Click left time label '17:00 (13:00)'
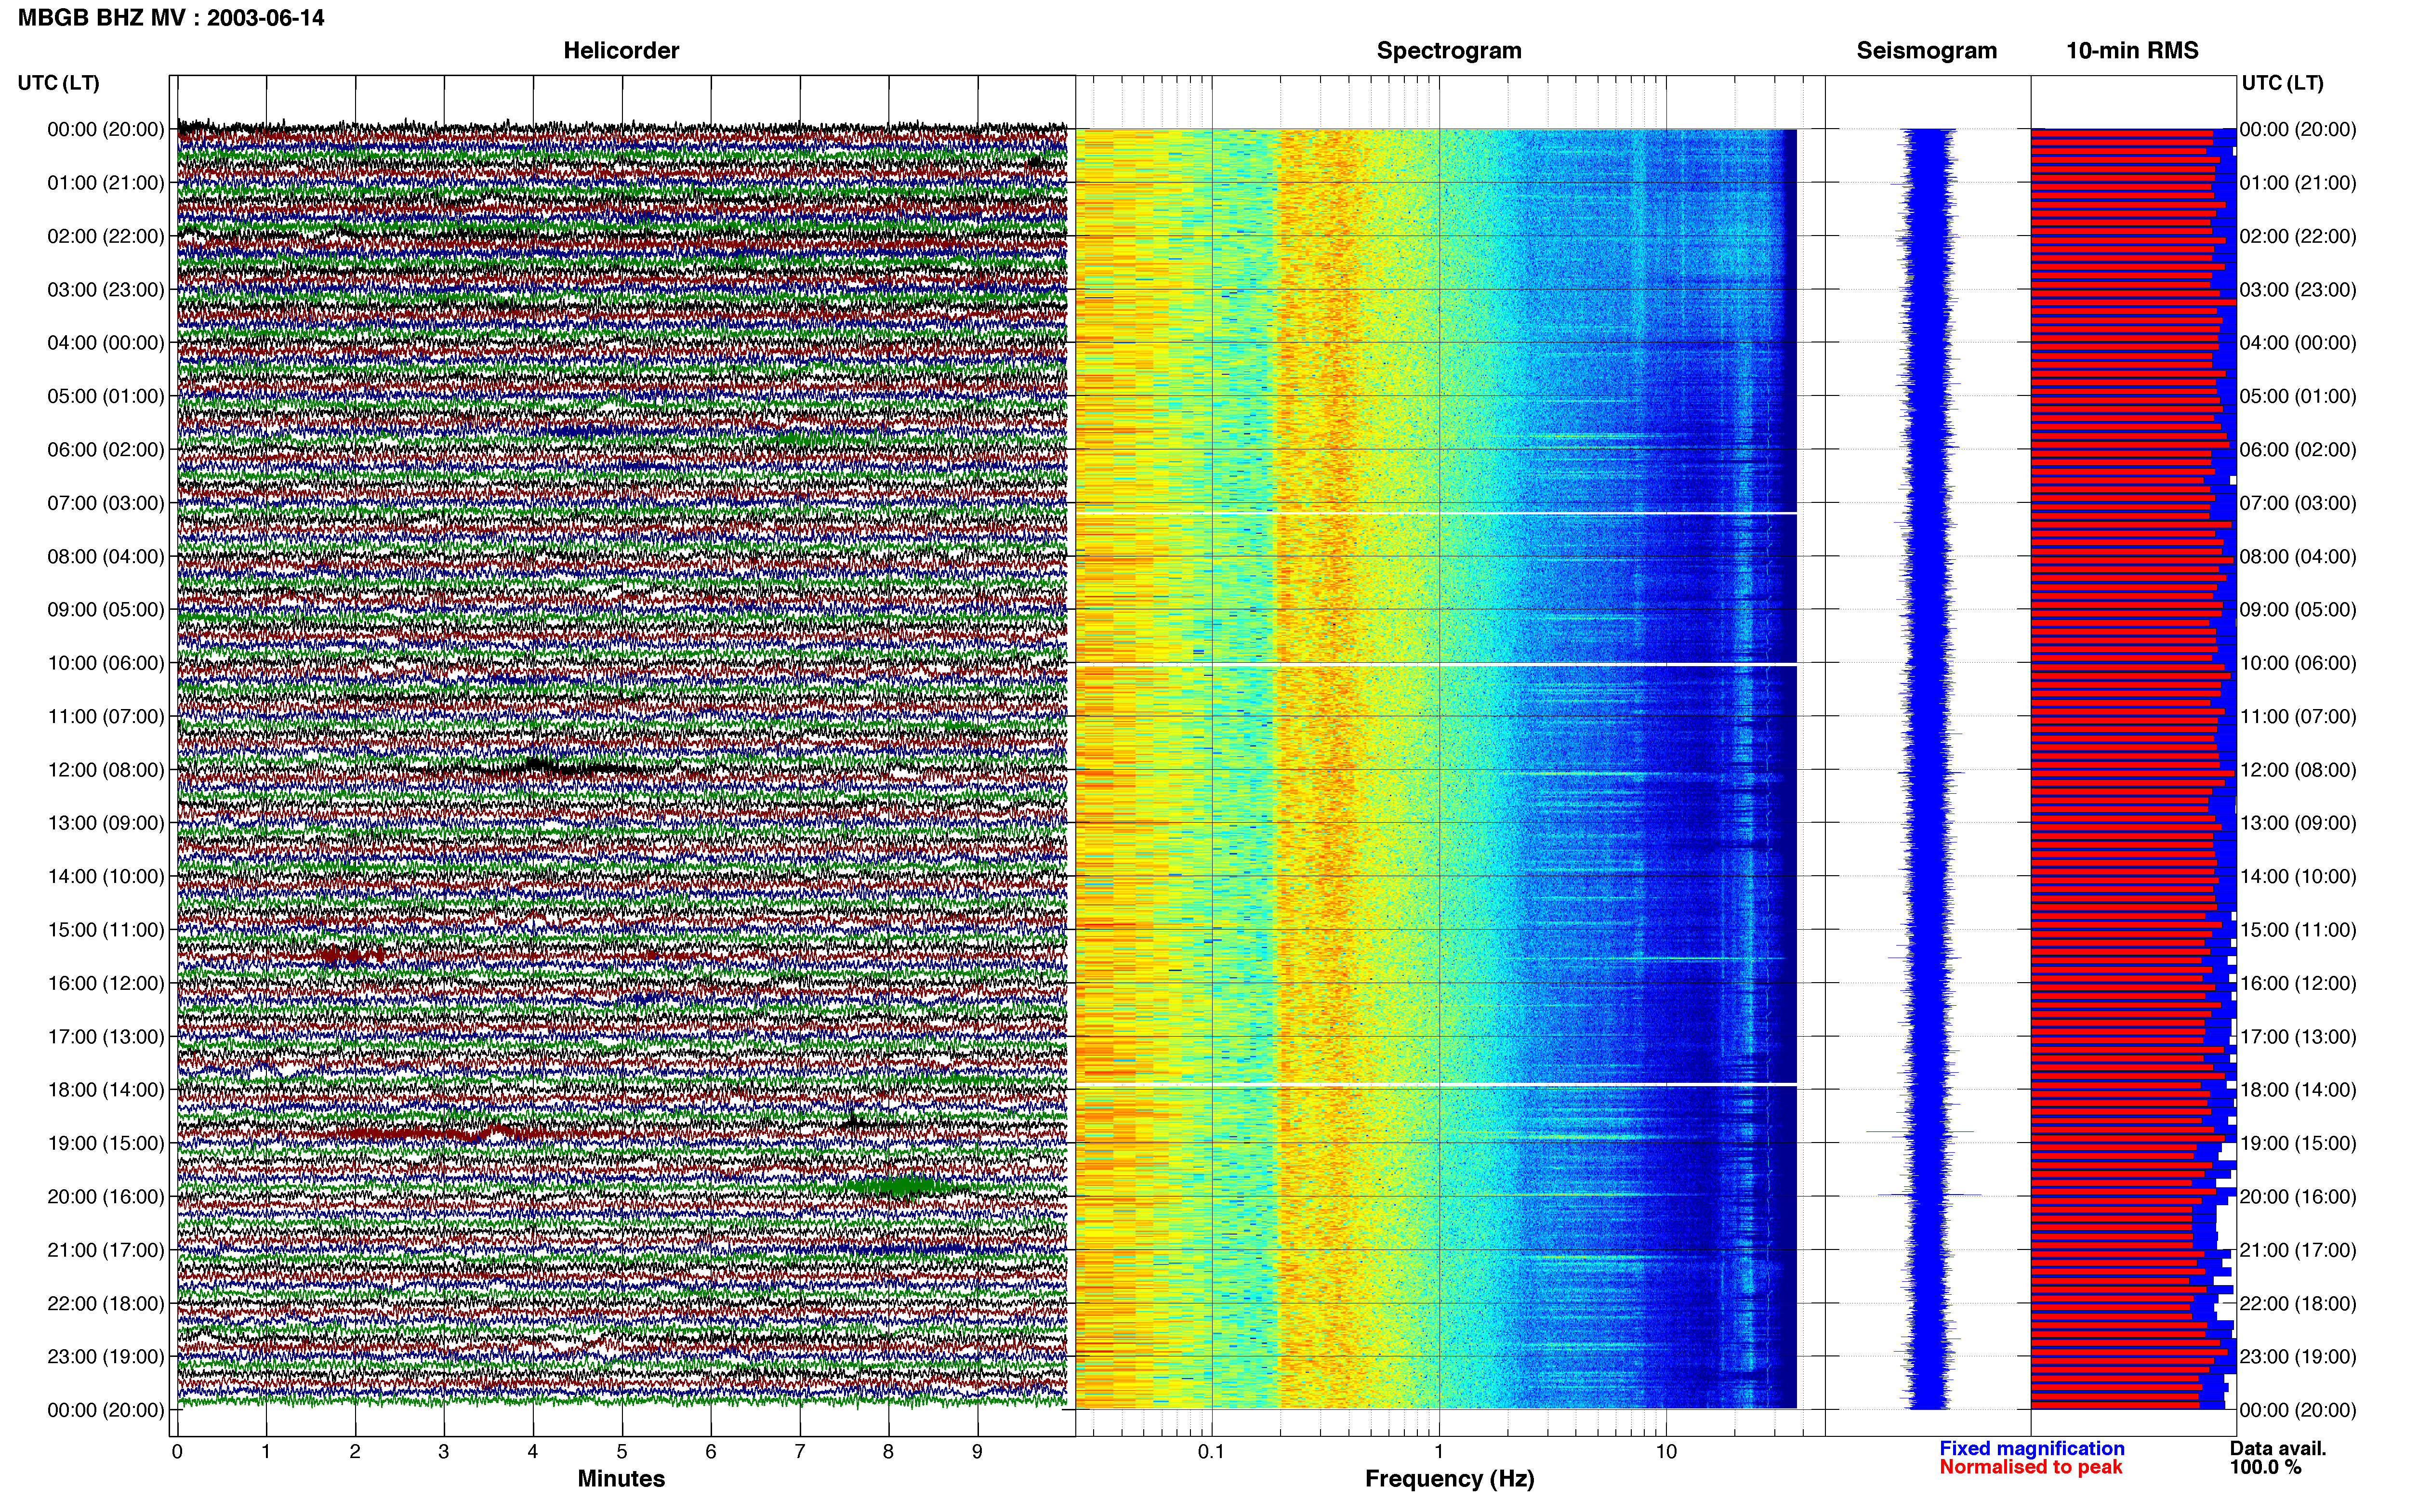 (106, 1036)
